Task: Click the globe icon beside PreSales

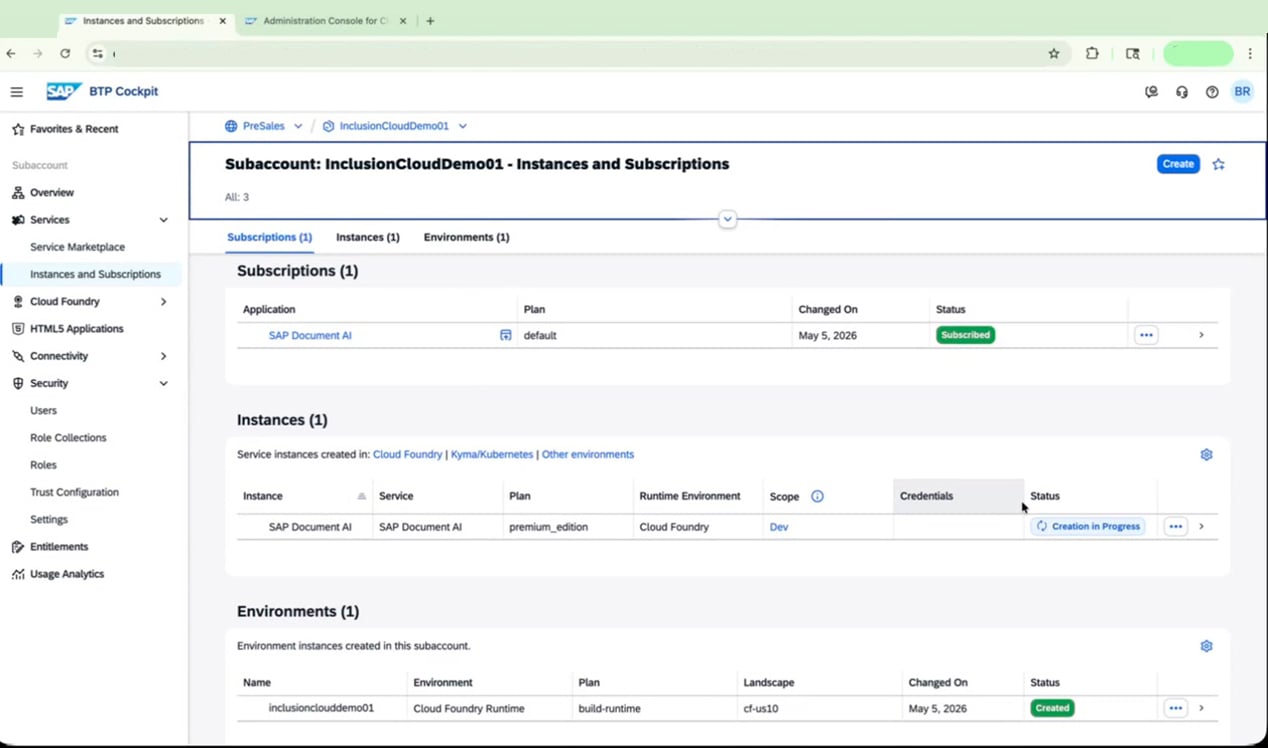Action: (x=231, y=127)
